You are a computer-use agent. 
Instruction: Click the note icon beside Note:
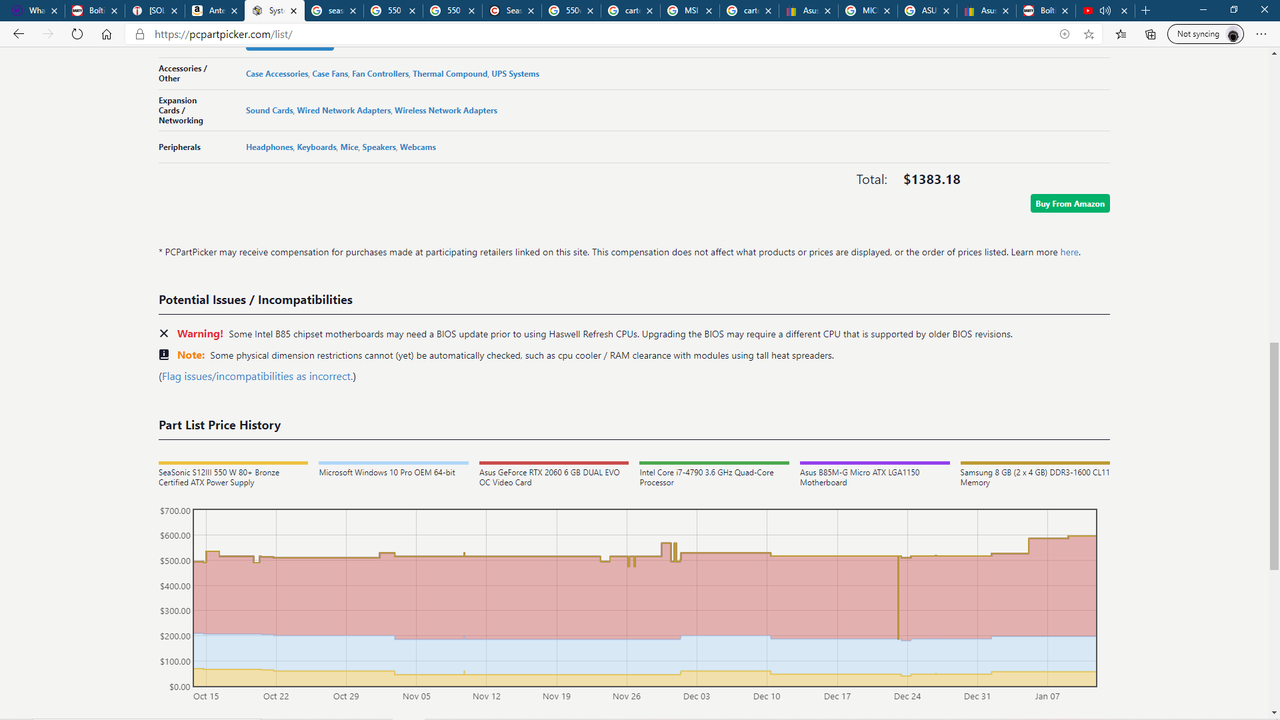pyautogui.click(x=164, y=355)
